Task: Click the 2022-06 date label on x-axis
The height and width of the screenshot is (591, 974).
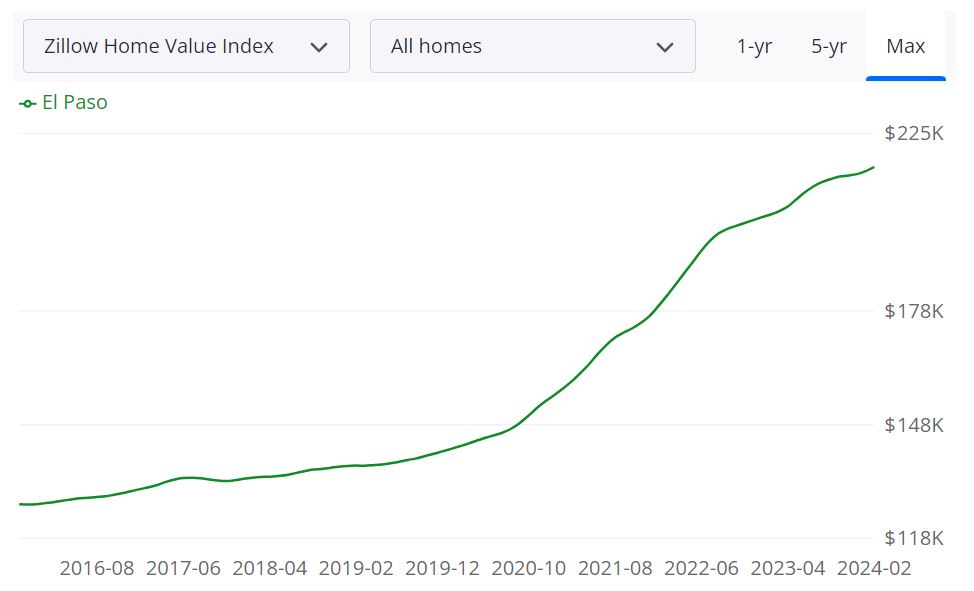Action: 701,568
